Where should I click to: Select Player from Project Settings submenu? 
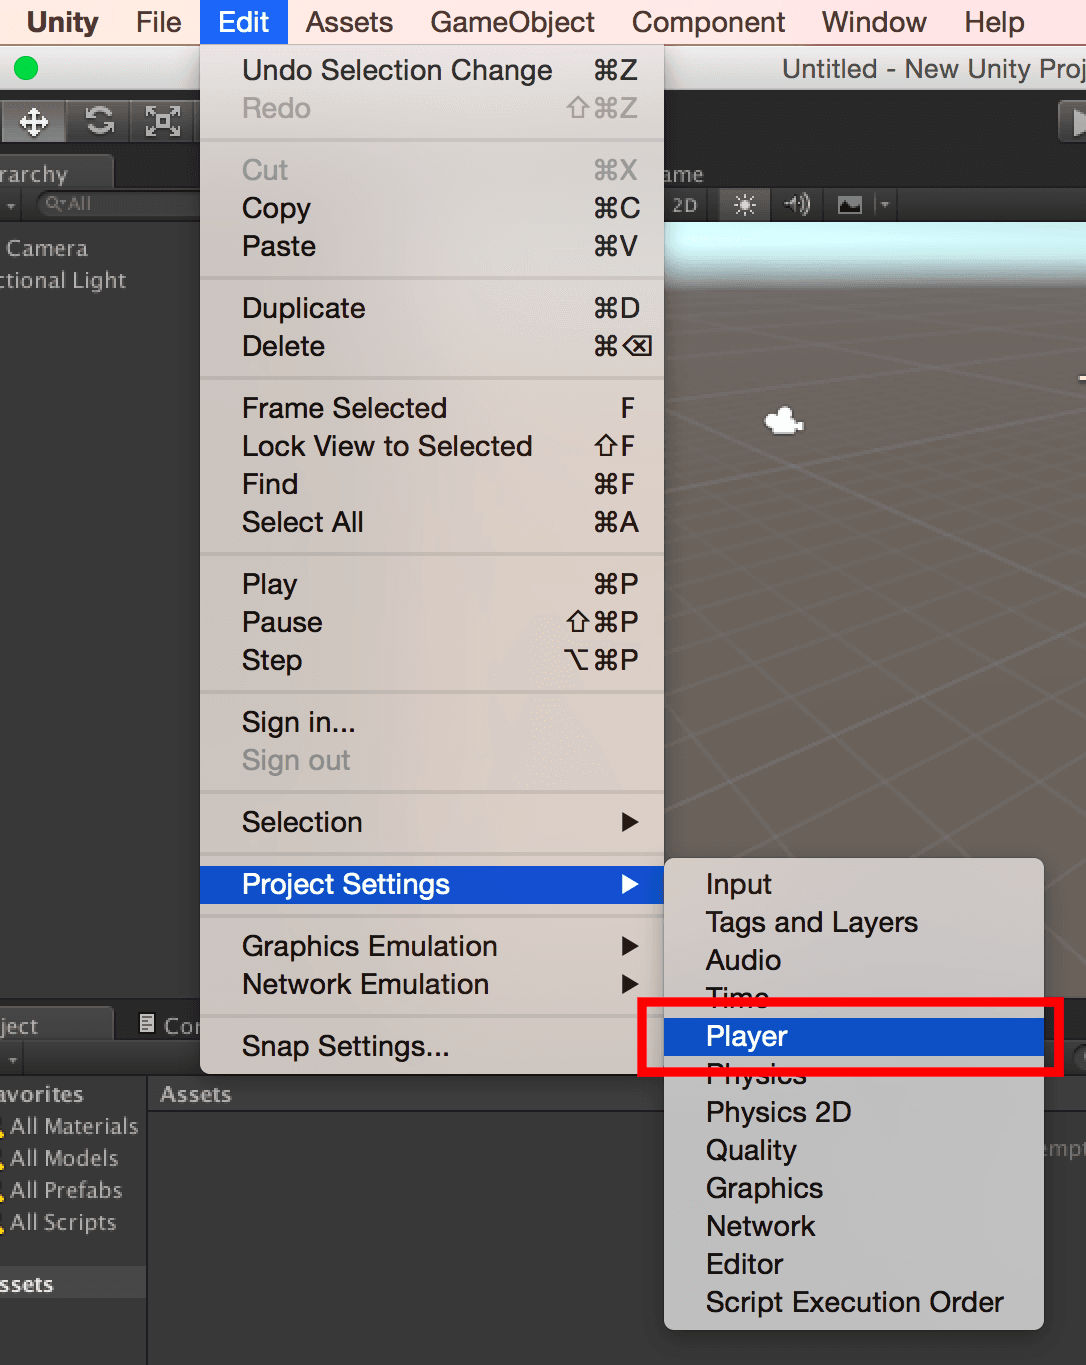click(746, 1036)
